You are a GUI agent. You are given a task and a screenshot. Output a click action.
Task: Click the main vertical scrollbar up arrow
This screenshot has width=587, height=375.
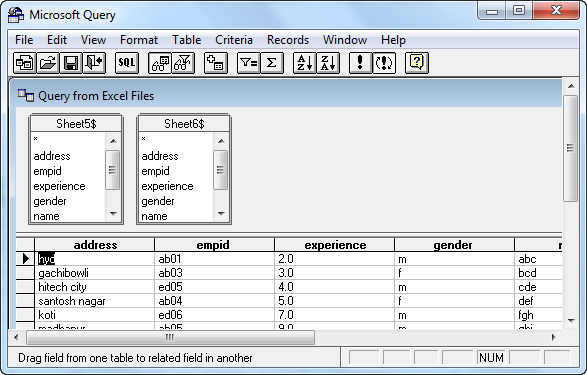tap(571, 86)
